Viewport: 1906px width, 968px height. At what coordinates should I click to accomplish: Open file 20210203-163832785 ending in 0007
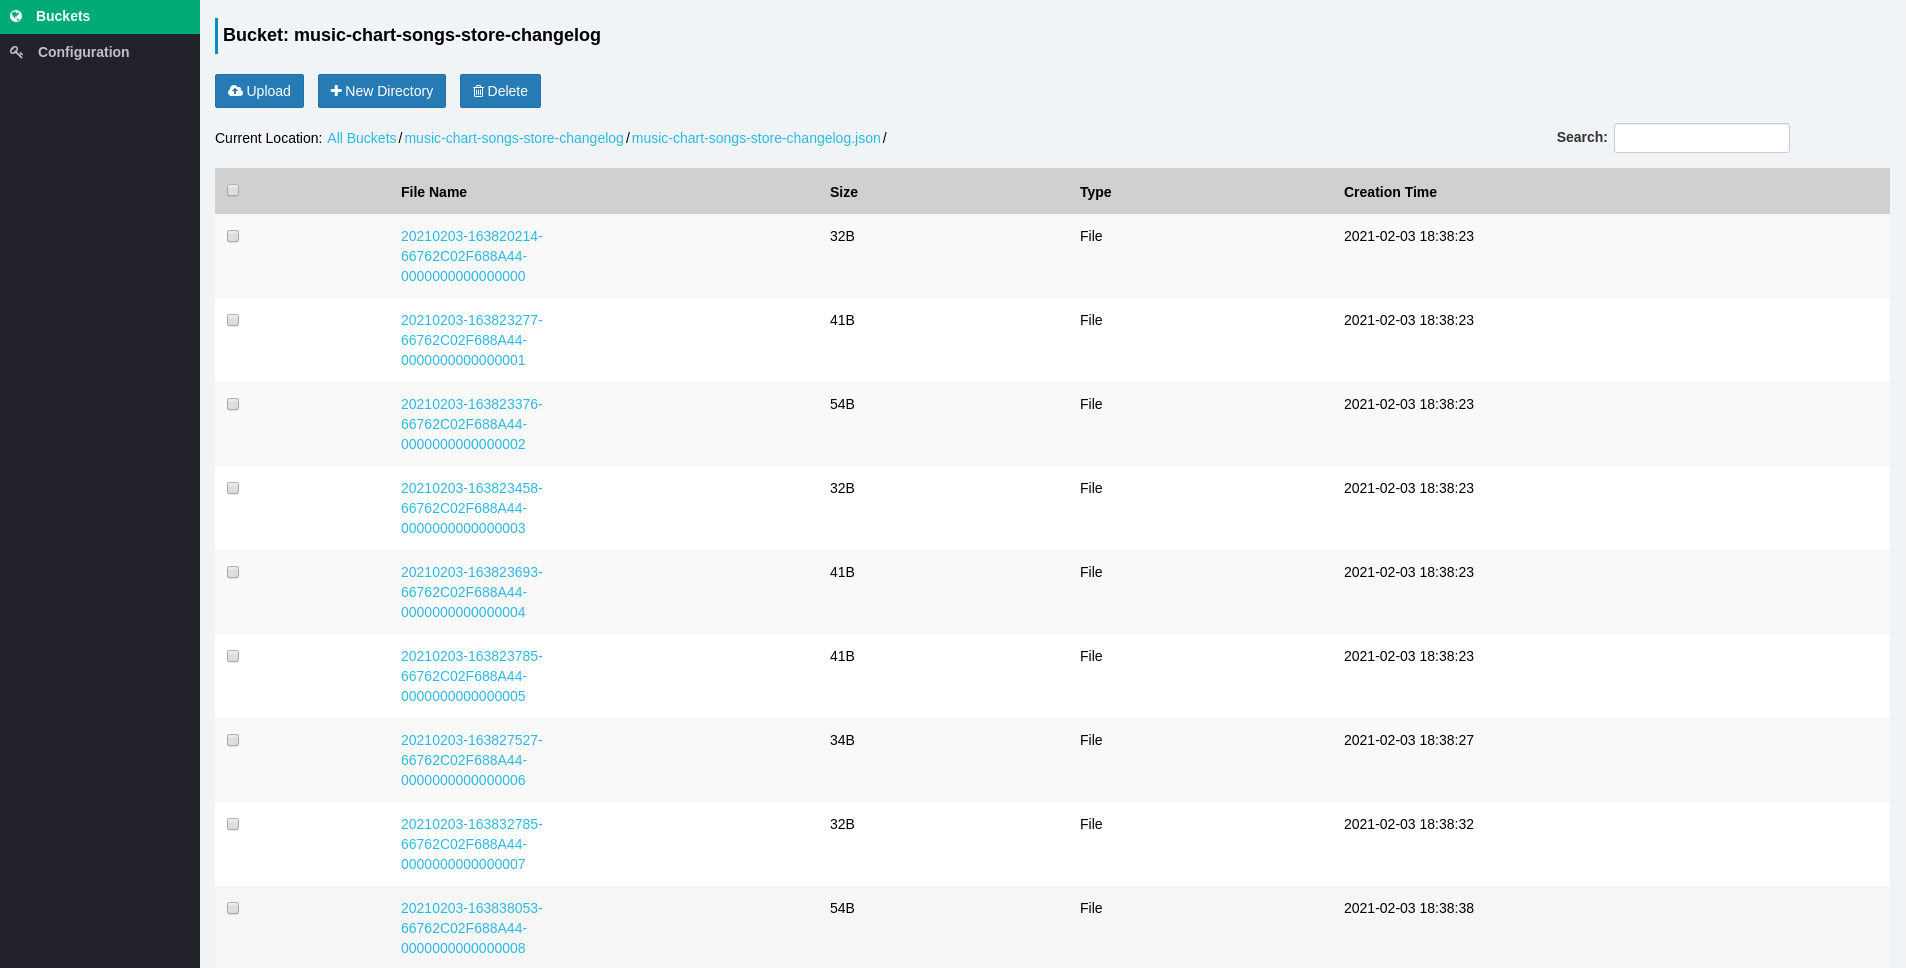pyautogui.click(x=471, y=844)
